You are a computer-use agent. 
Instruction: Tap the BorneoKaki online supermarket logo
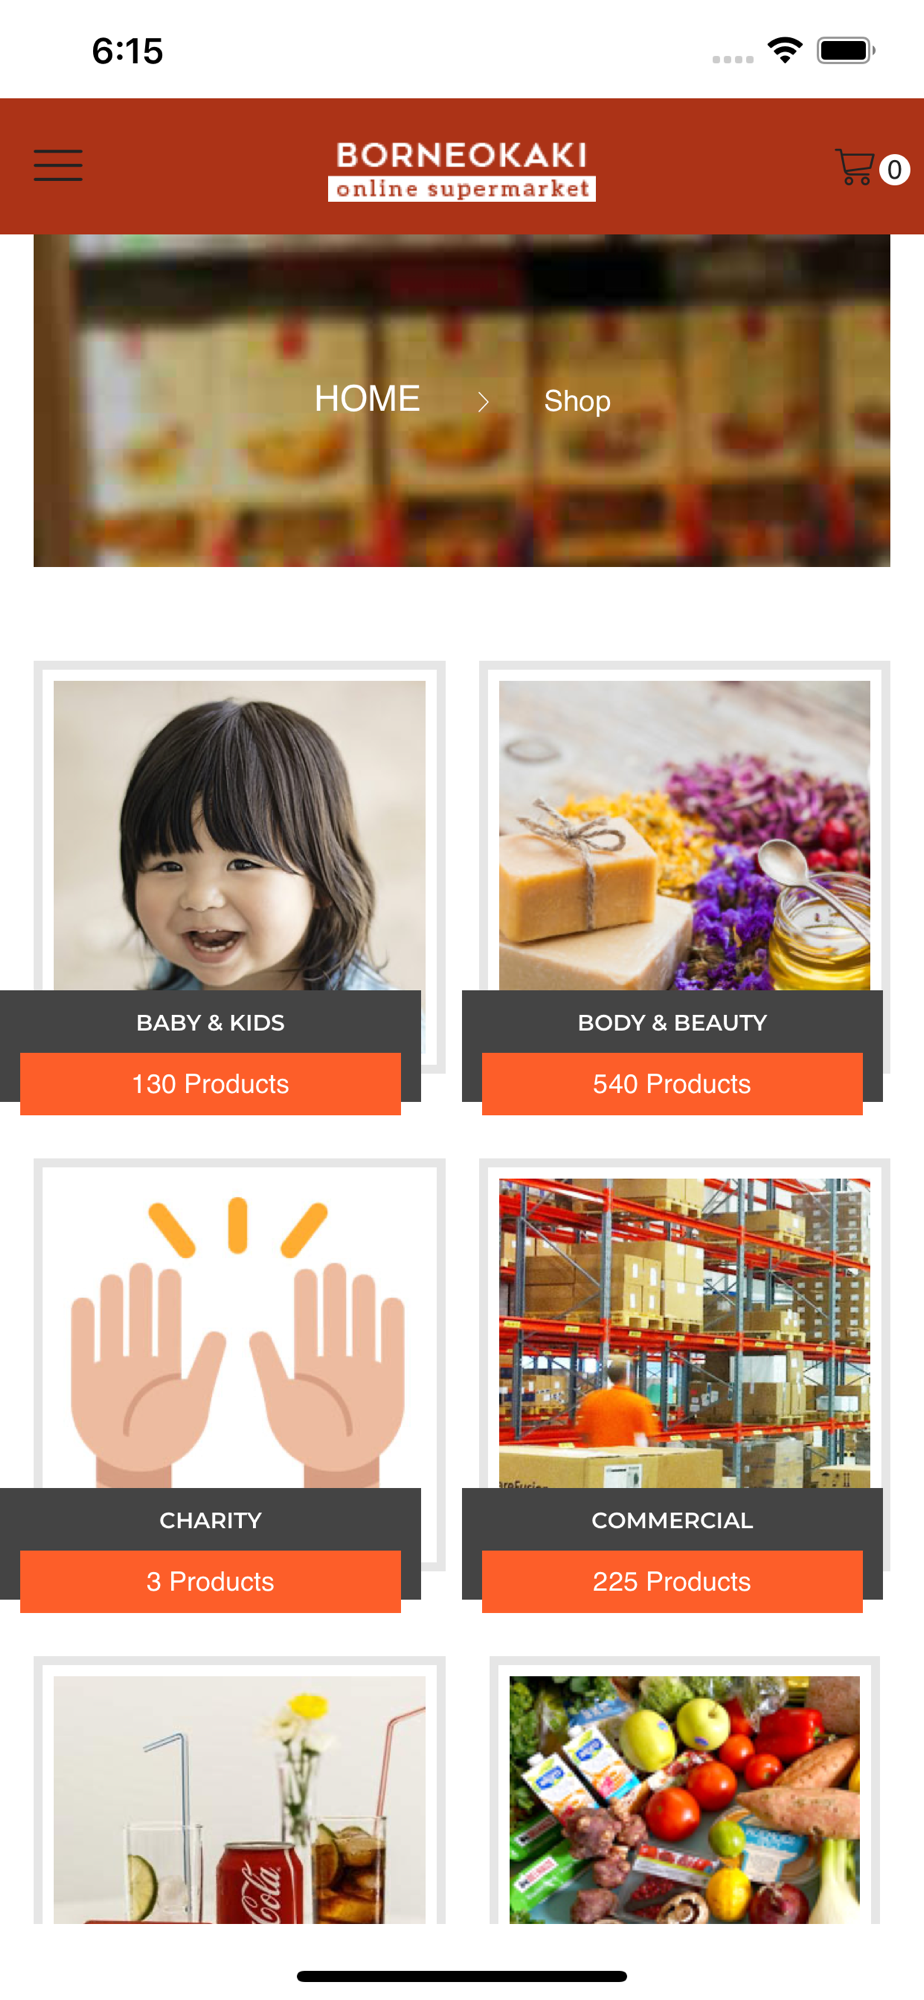click(462, 170)
